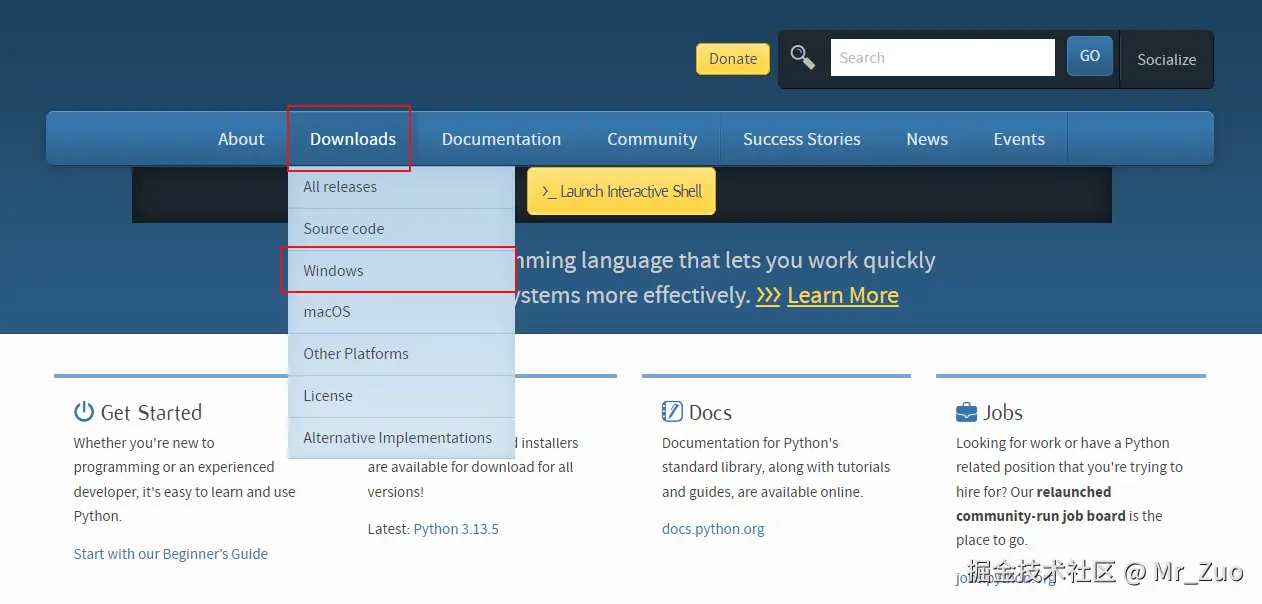Viewport: 1262px width, 604px height.
Task: Open the Community menu
Action: click(652, 139)
